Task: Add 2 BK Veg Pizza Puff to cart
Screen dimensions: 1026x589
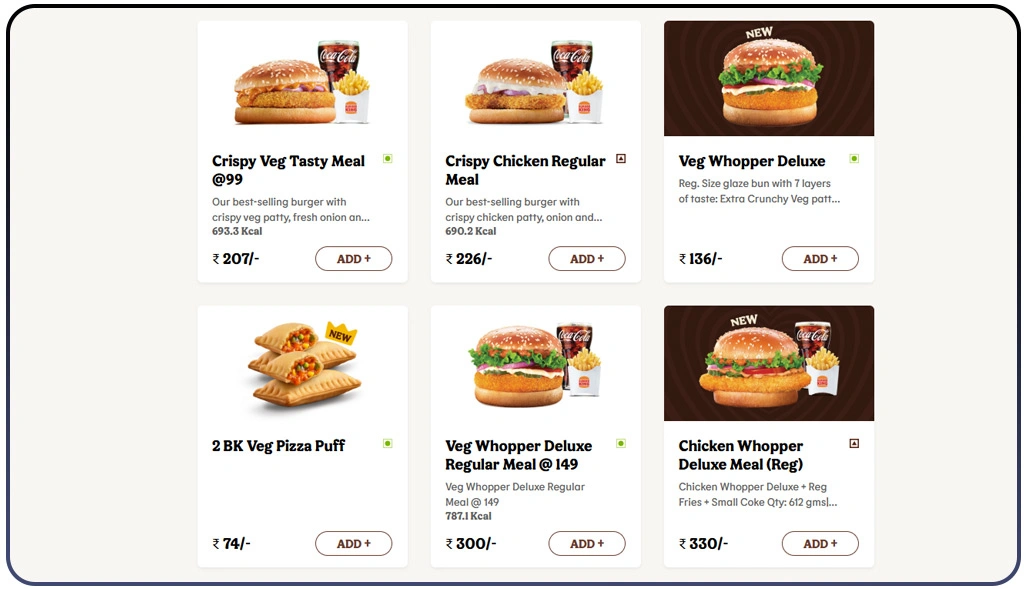Action: (x=353, y=543)
